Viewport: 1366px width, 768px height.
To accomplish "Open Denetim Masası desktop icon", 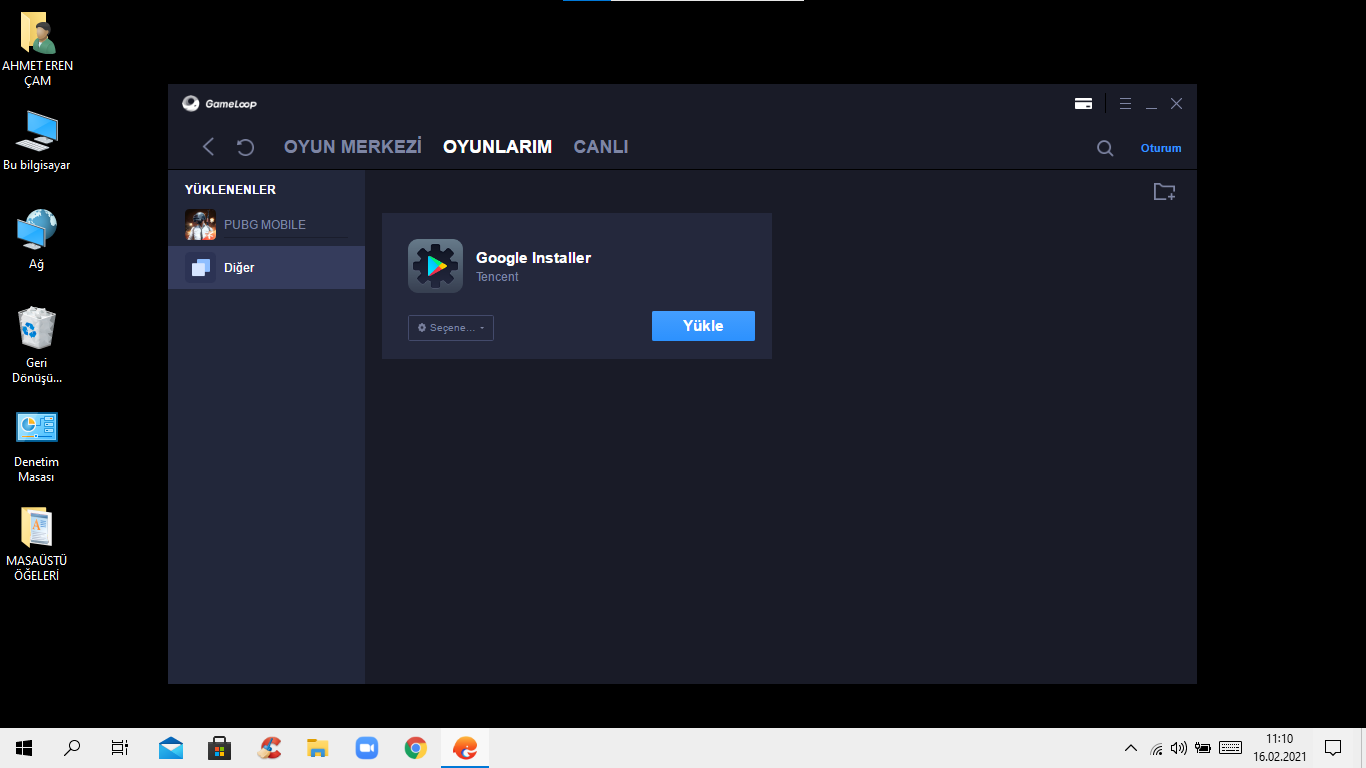I will [37, 446].
